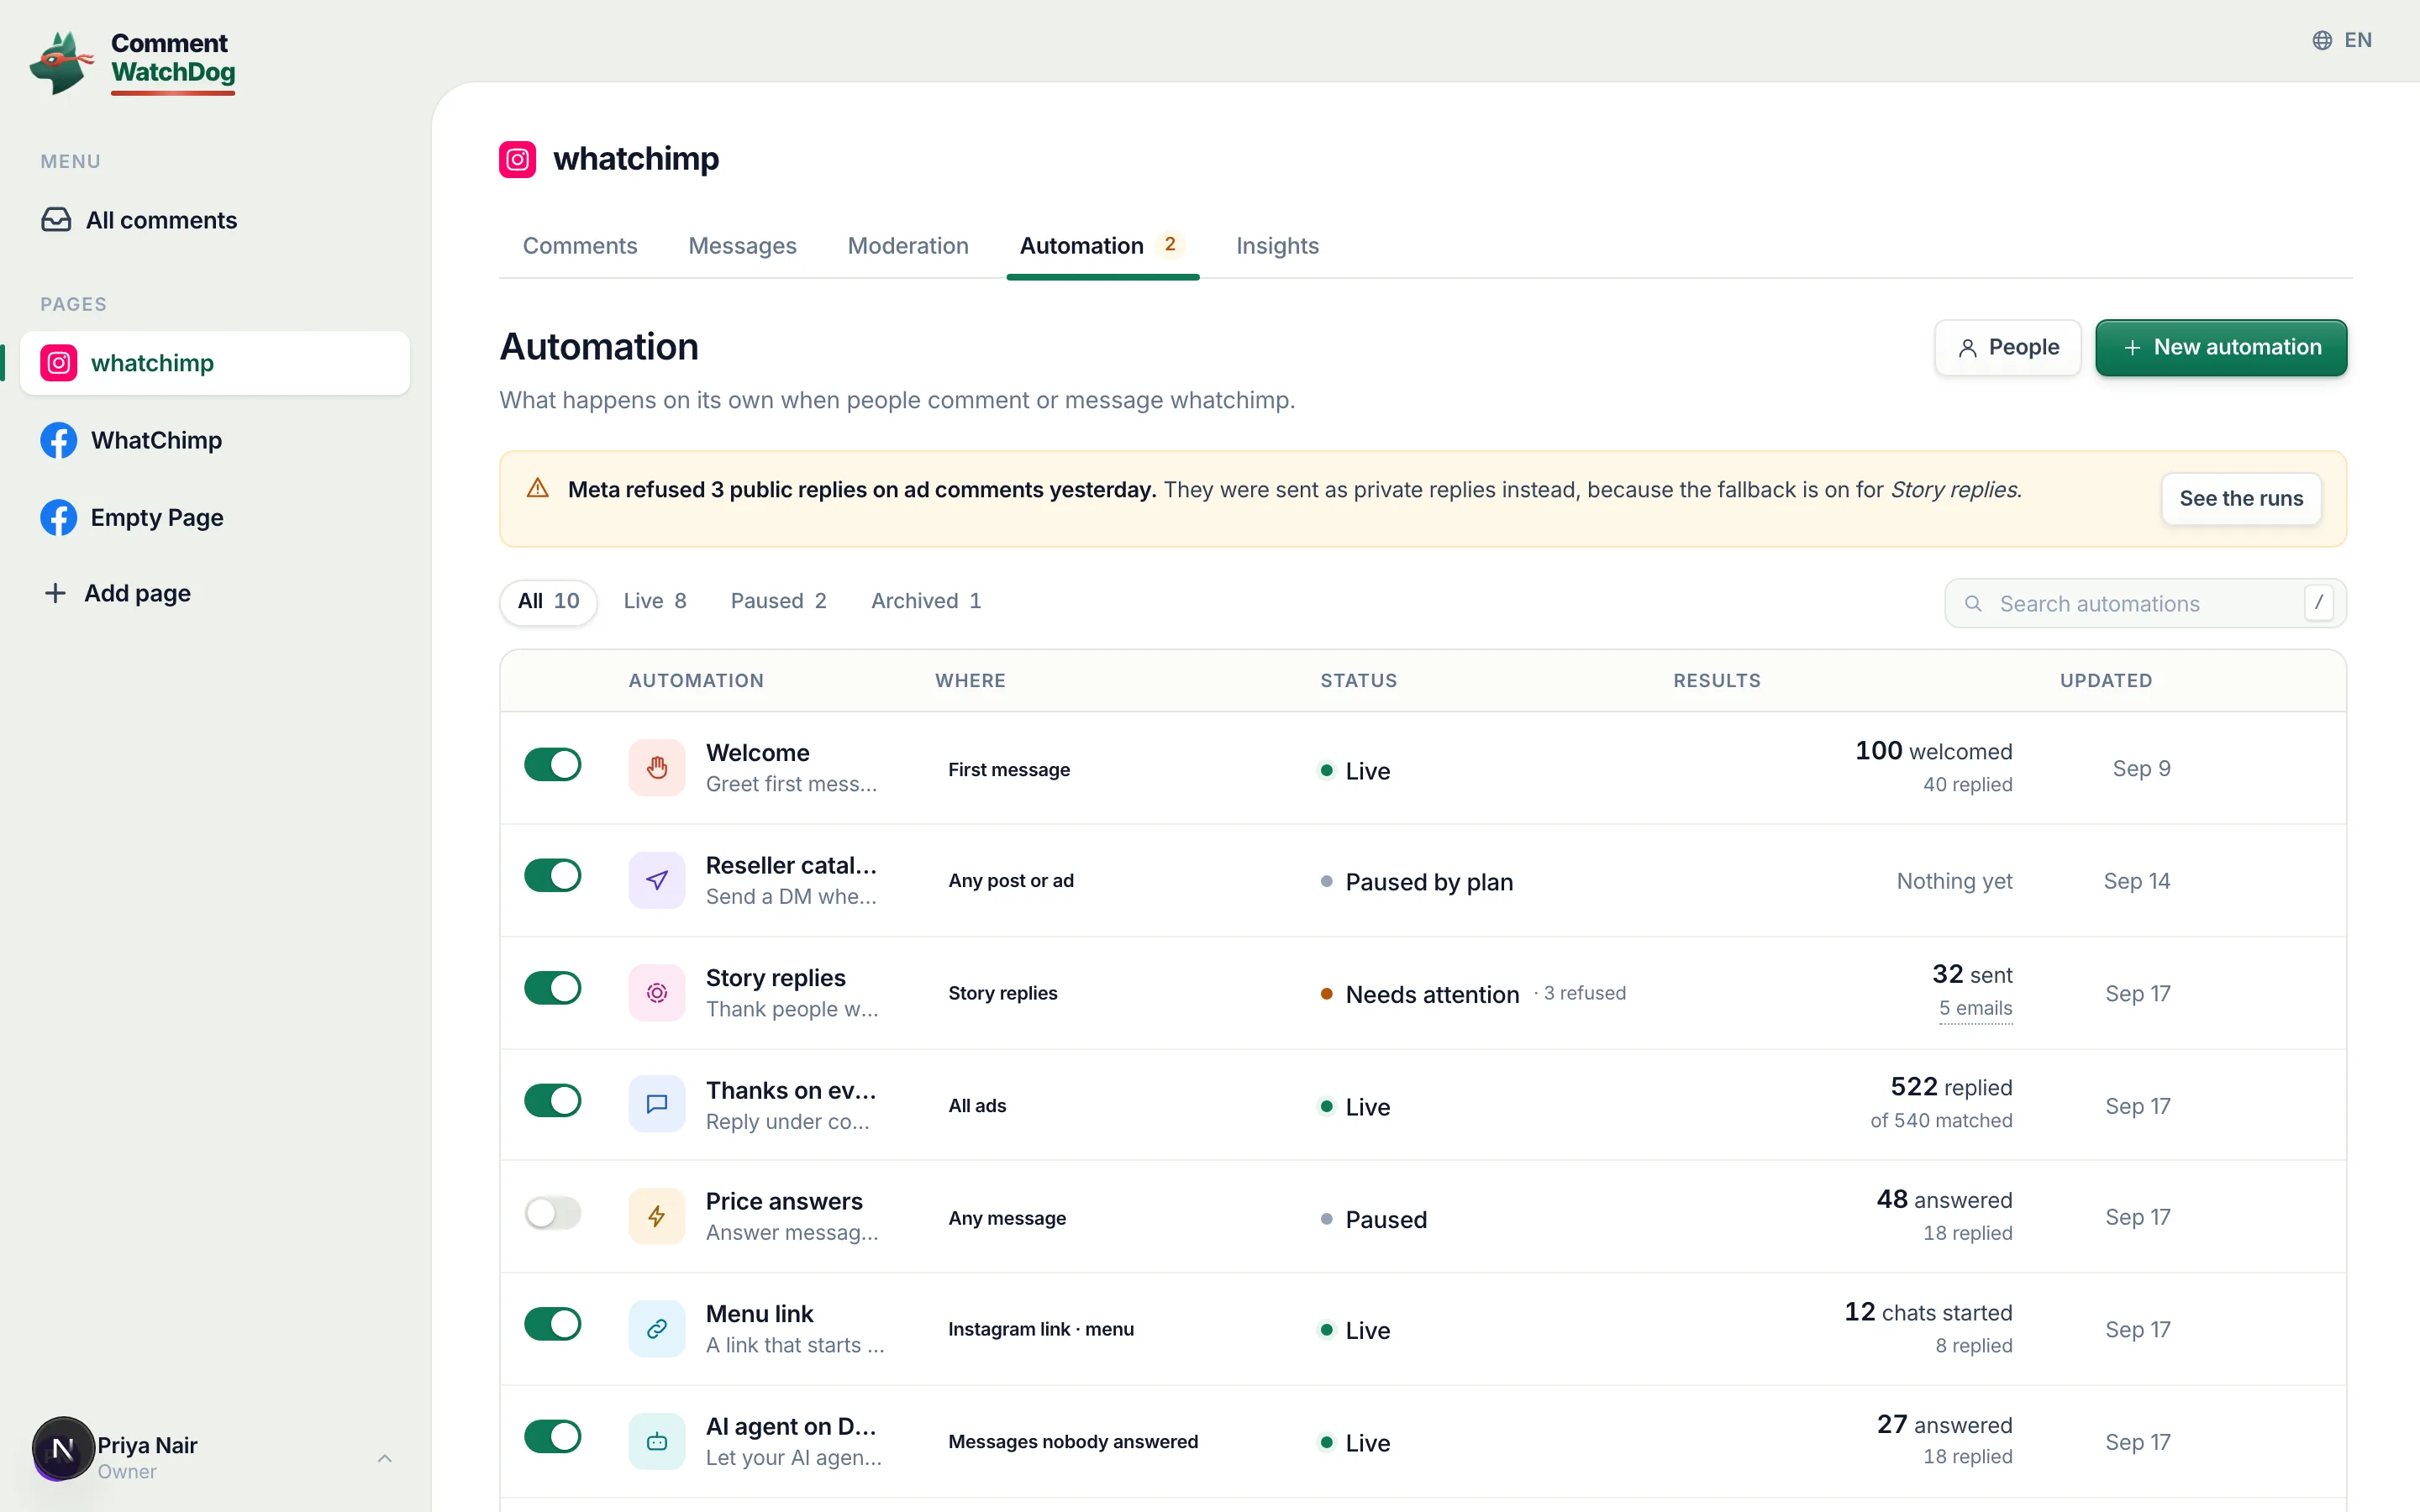Click the Welcome hand icon
This screenshot has height=1512, width=2420.
tap(657, 768)
